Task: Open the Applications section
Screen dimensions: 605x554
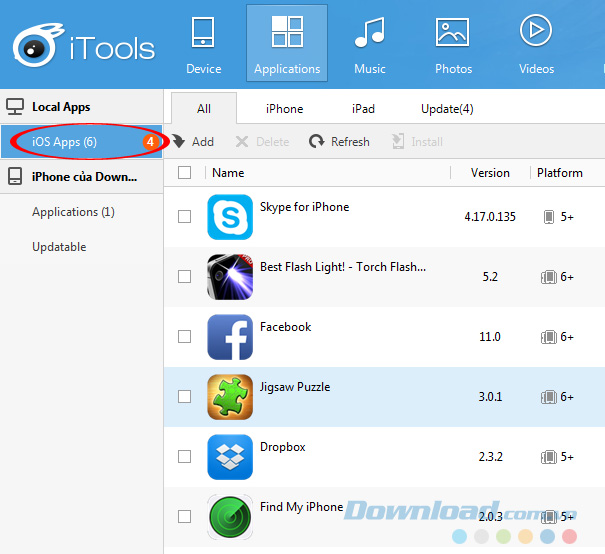Action: [287, 43]
